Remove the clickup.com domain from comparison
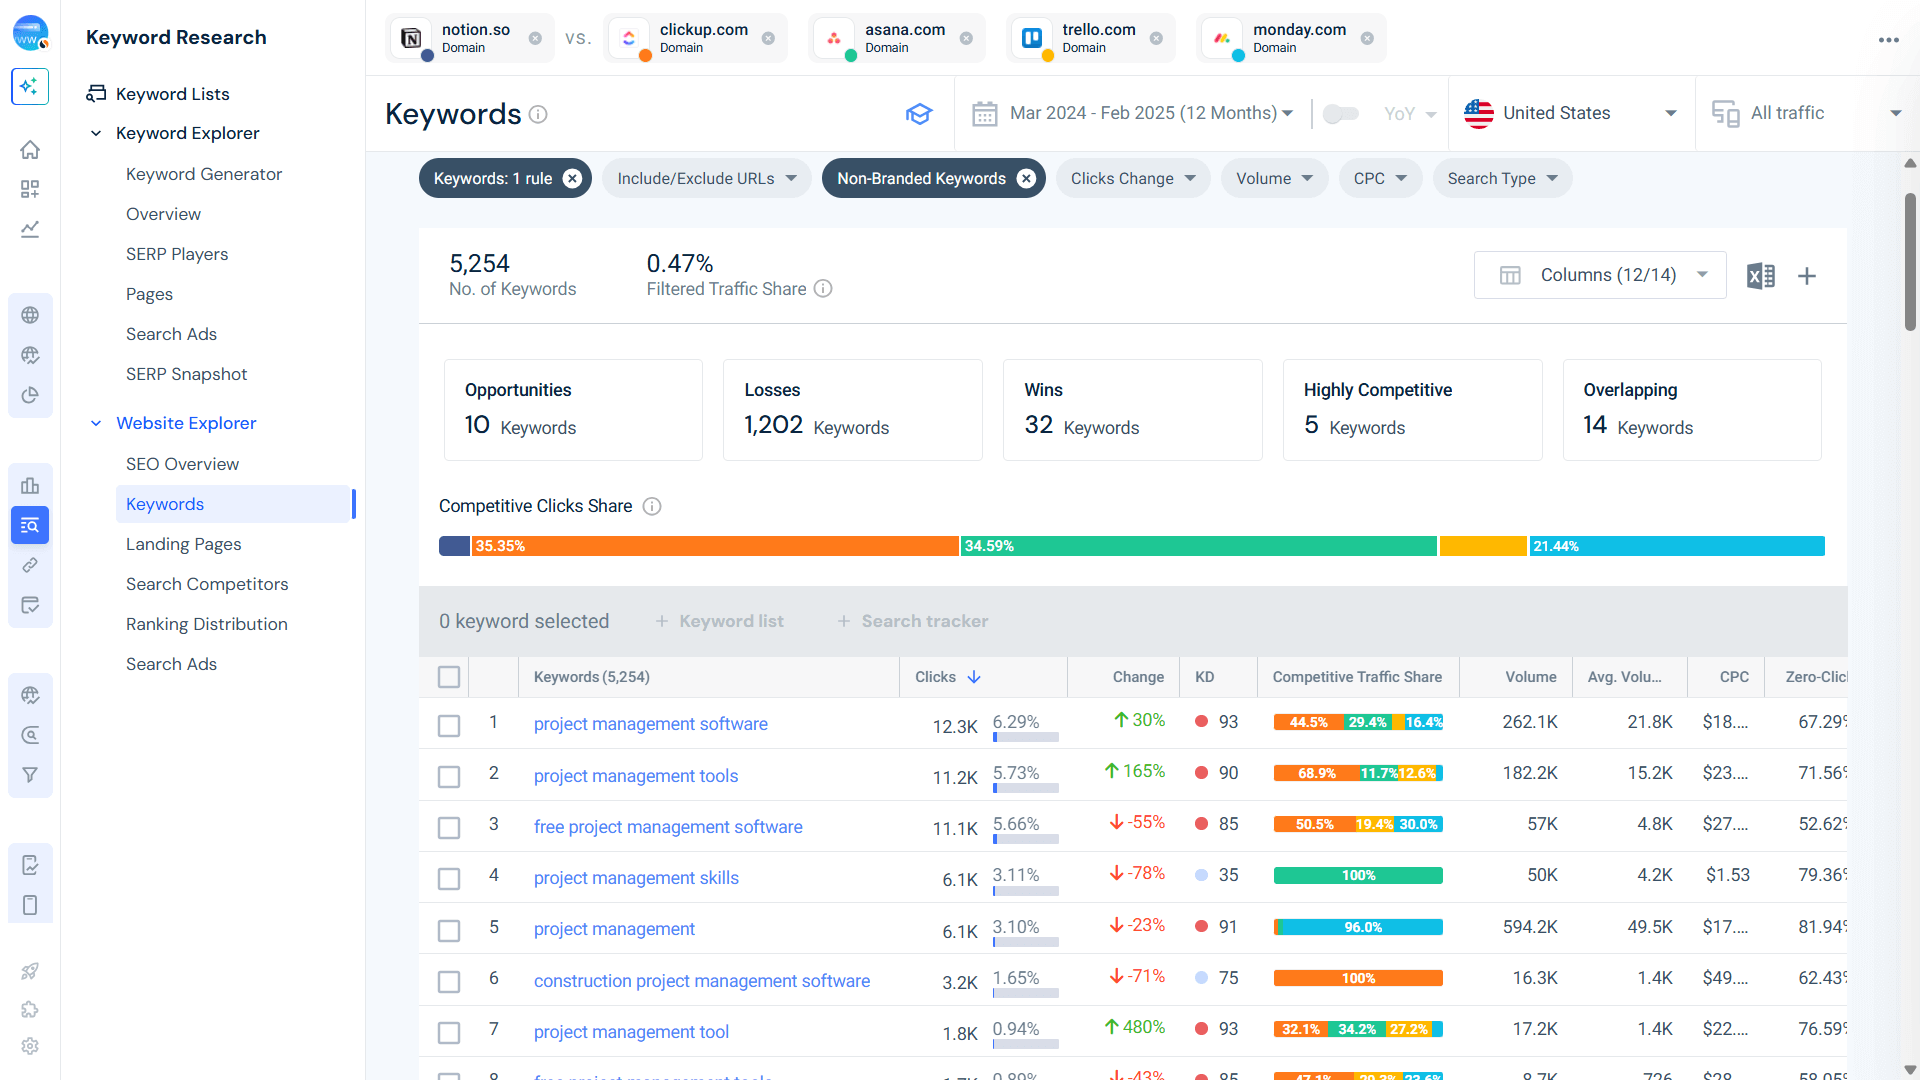The width and height of the screenshot is (1920, 1080). tap(768, 38)
